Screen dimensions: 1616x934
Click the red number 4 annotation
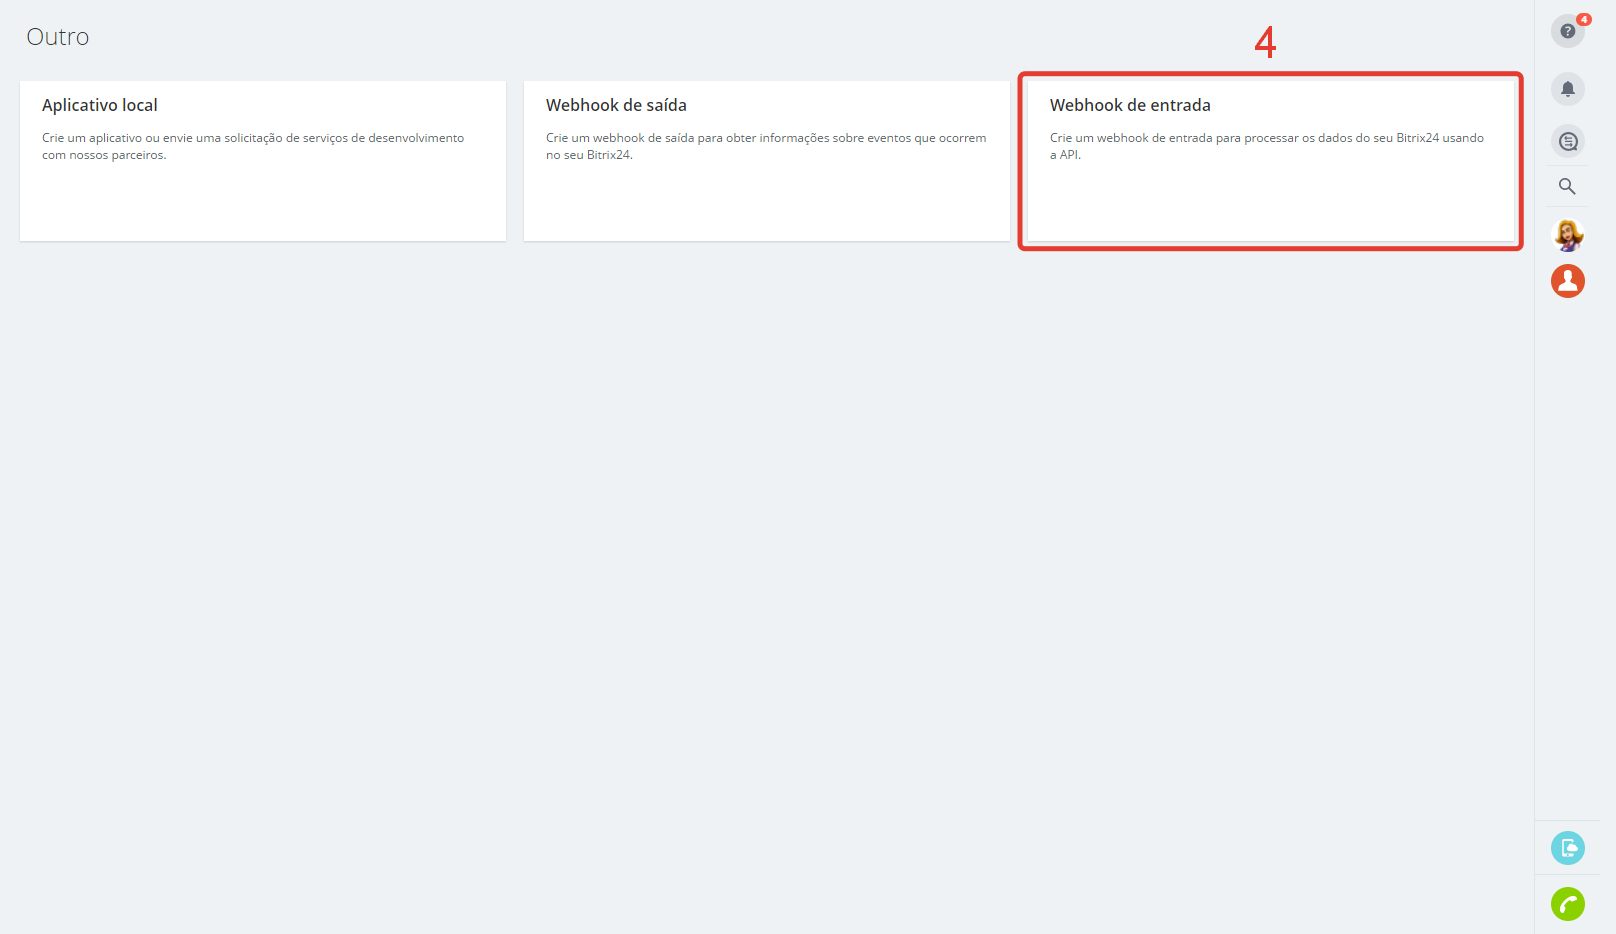point(1265,43)
